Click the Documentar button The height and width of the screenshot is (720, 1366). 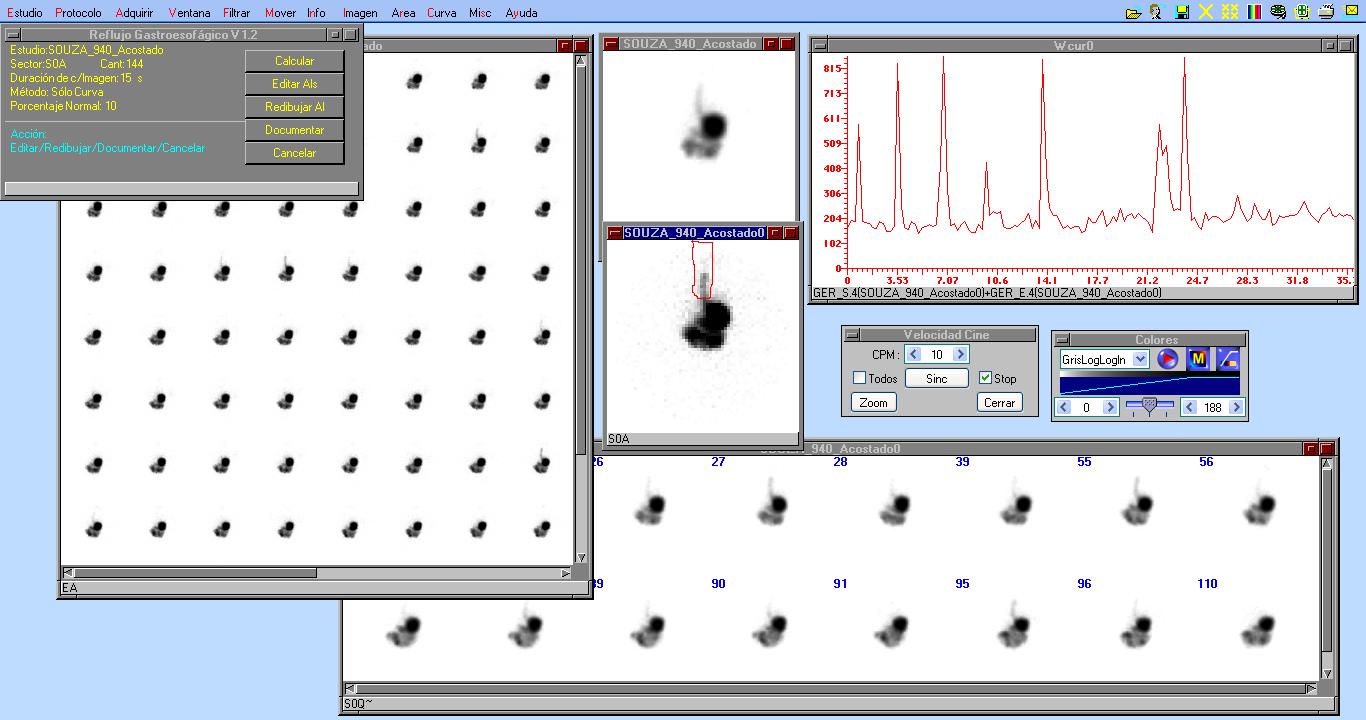coord(294,130)
